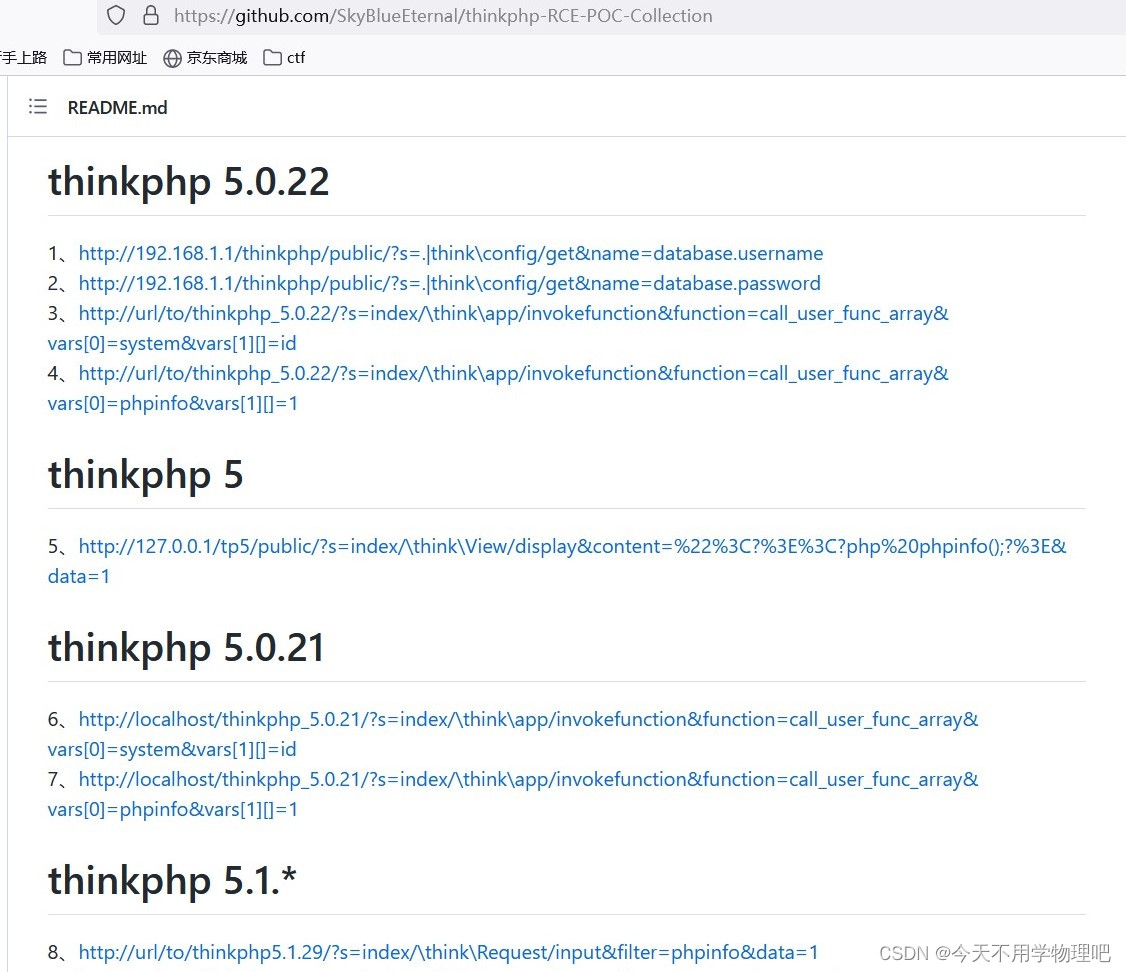
Task: Open link 6 thinkphp_5.0.21 system id POC
Action: [x=529, y=720]
